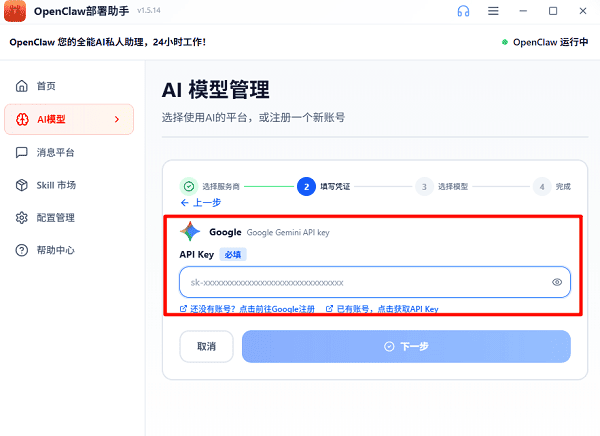Click the 选择使用AI的平台 subtitle text

(253, 117)
